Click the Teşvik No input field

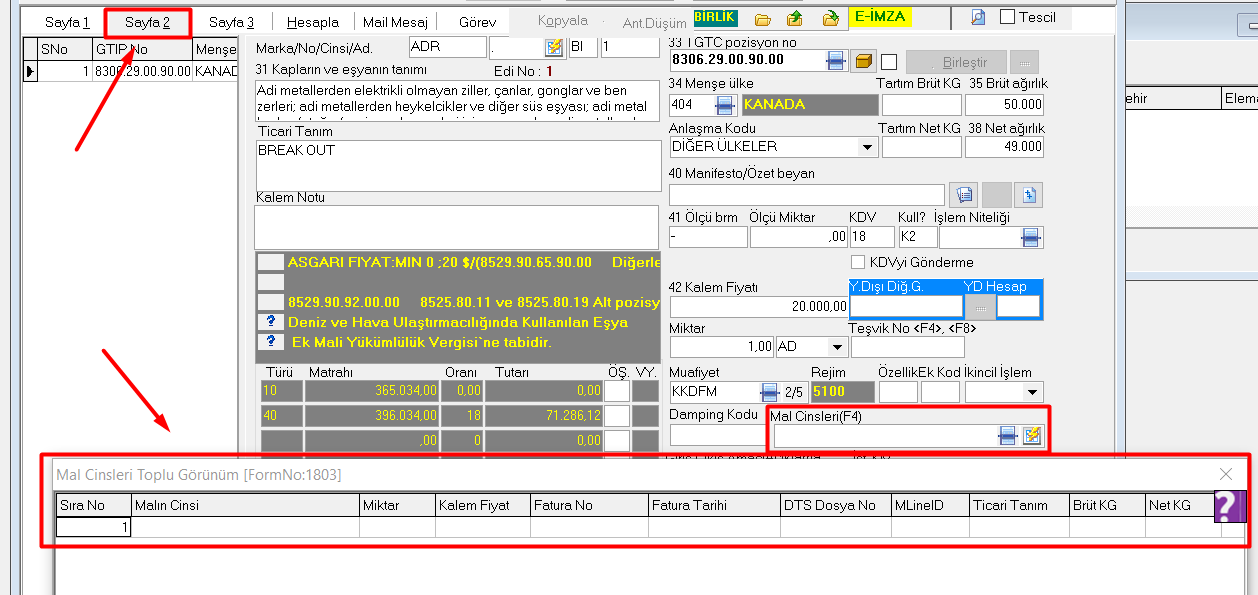click(x=908, y=347)
